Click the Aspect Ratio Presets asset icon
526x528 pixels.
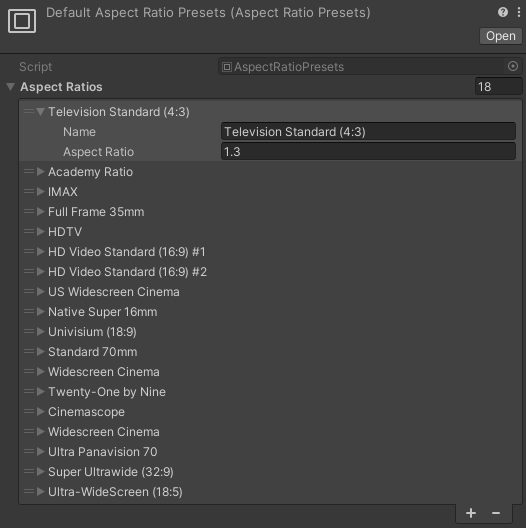[x=22, y=21]
